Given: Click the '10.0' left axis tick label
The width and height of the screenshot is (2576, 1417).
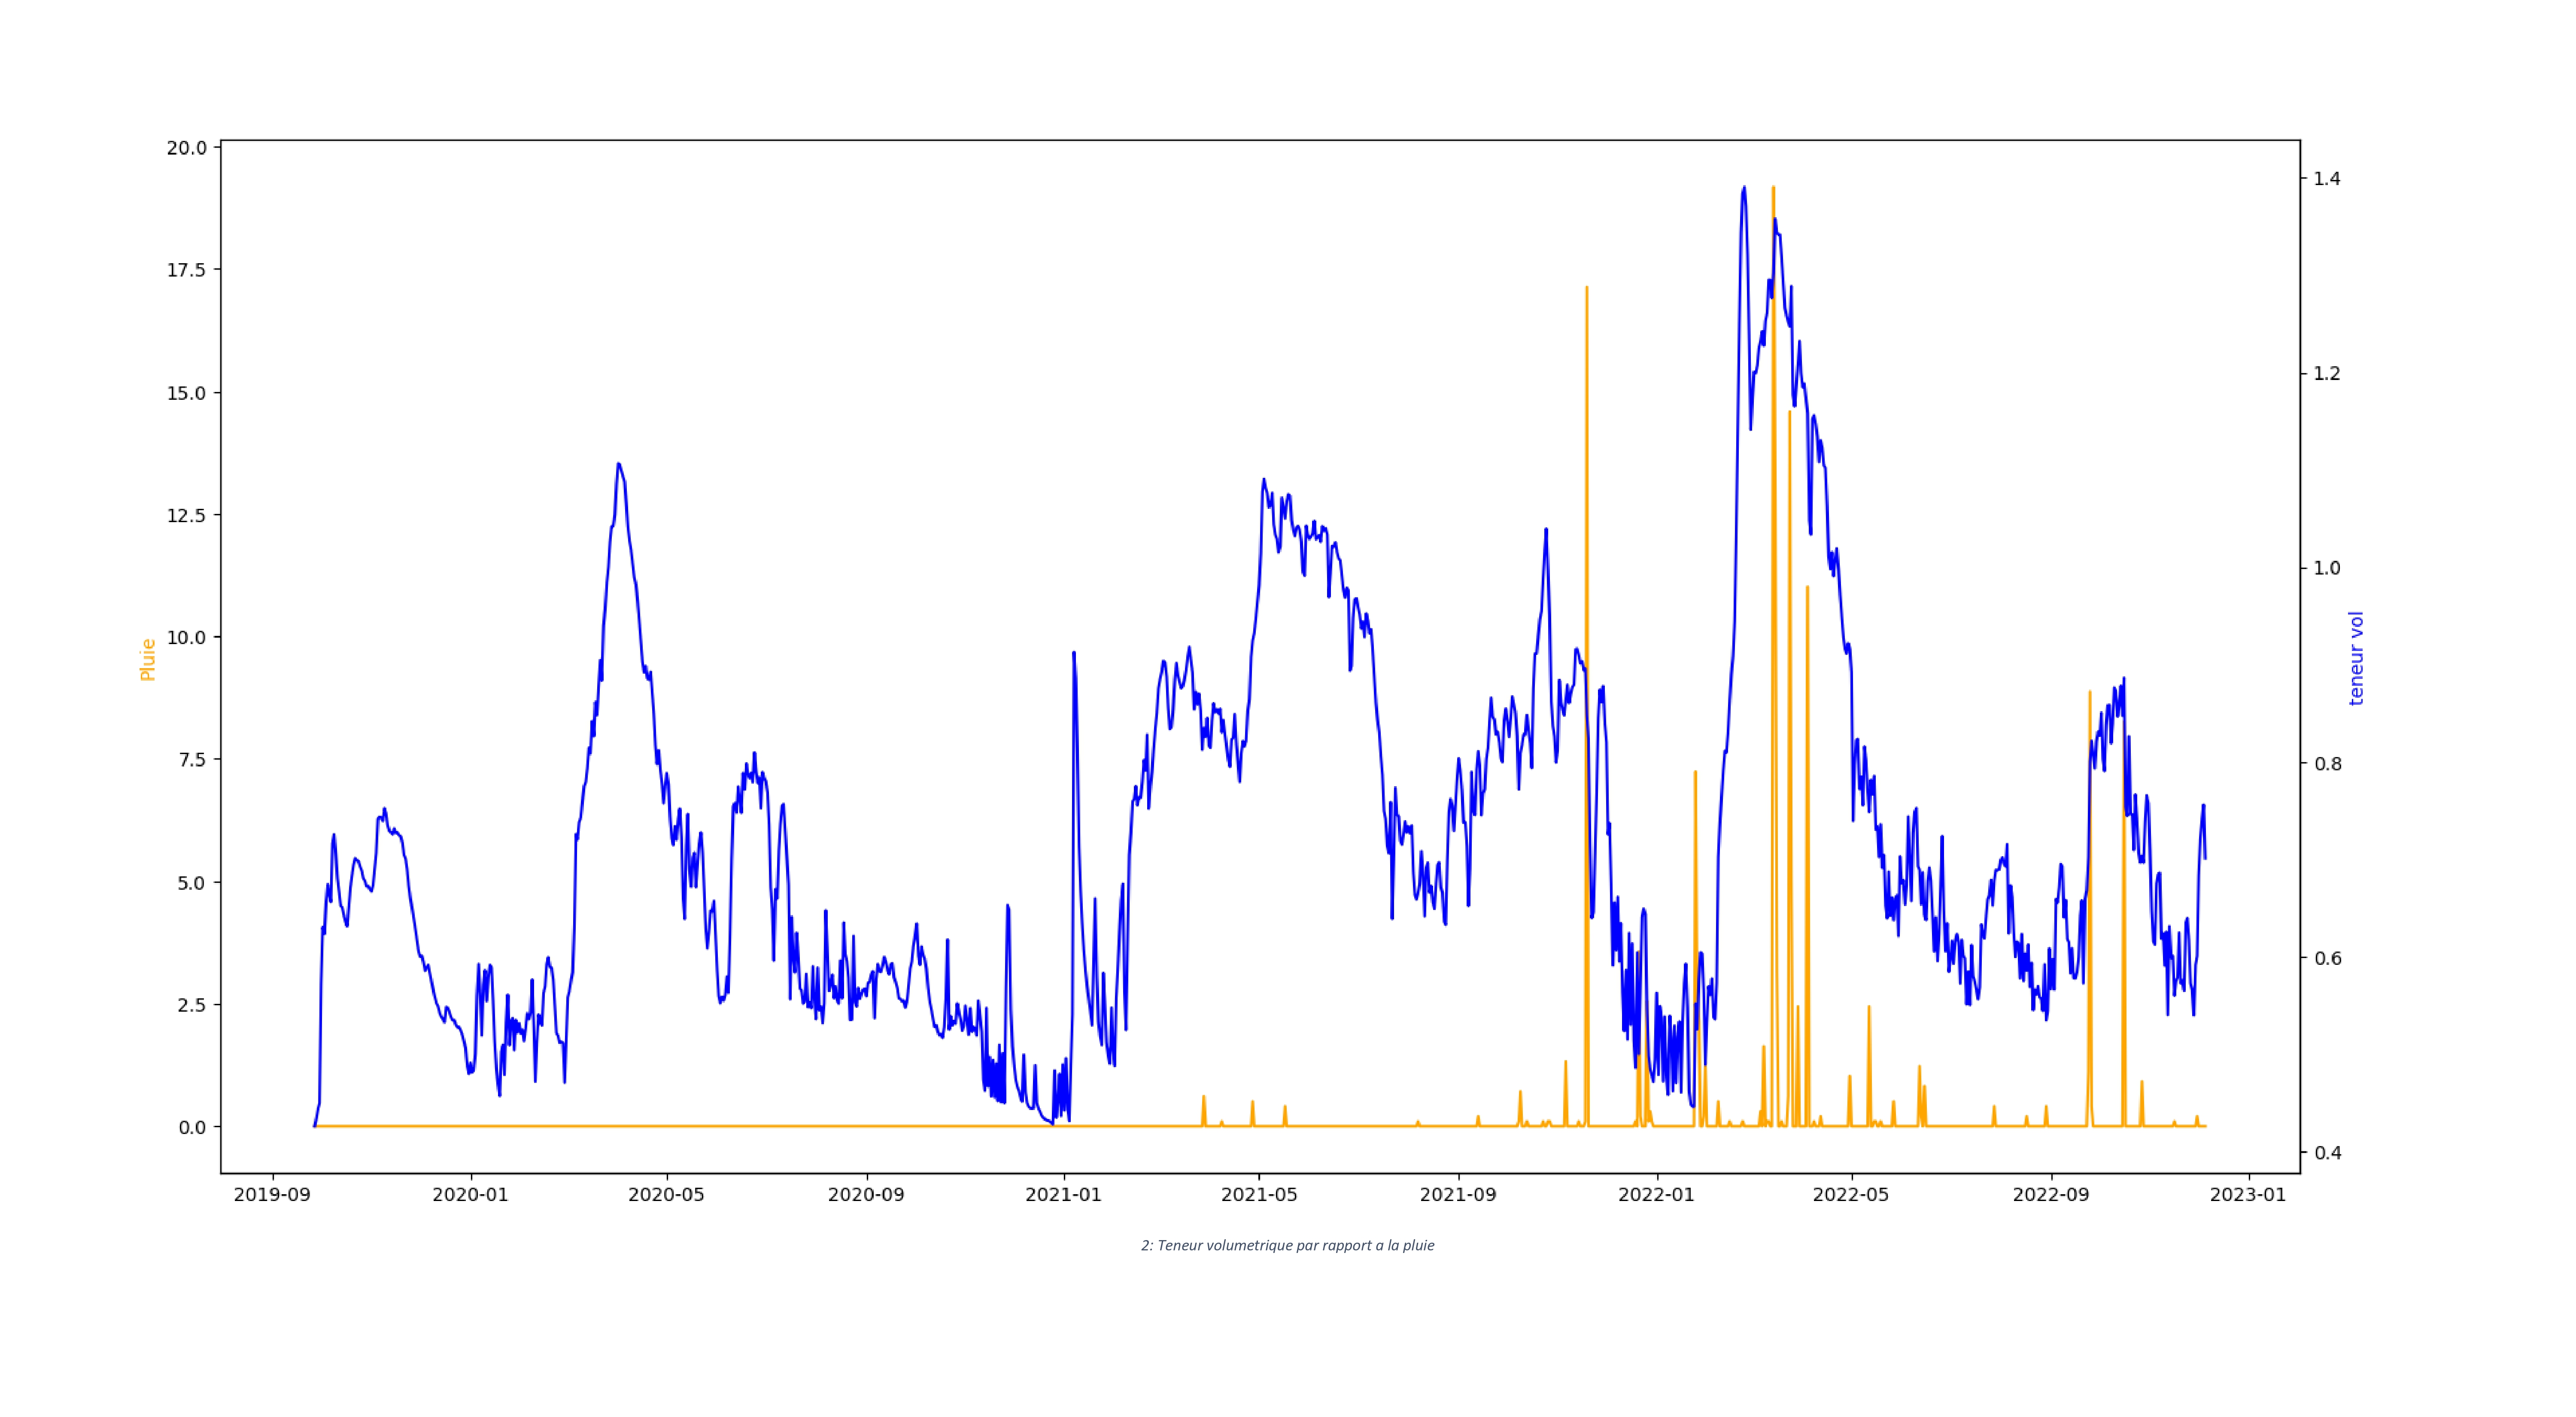Looking at the screenshot, I should tap(187, 637).
